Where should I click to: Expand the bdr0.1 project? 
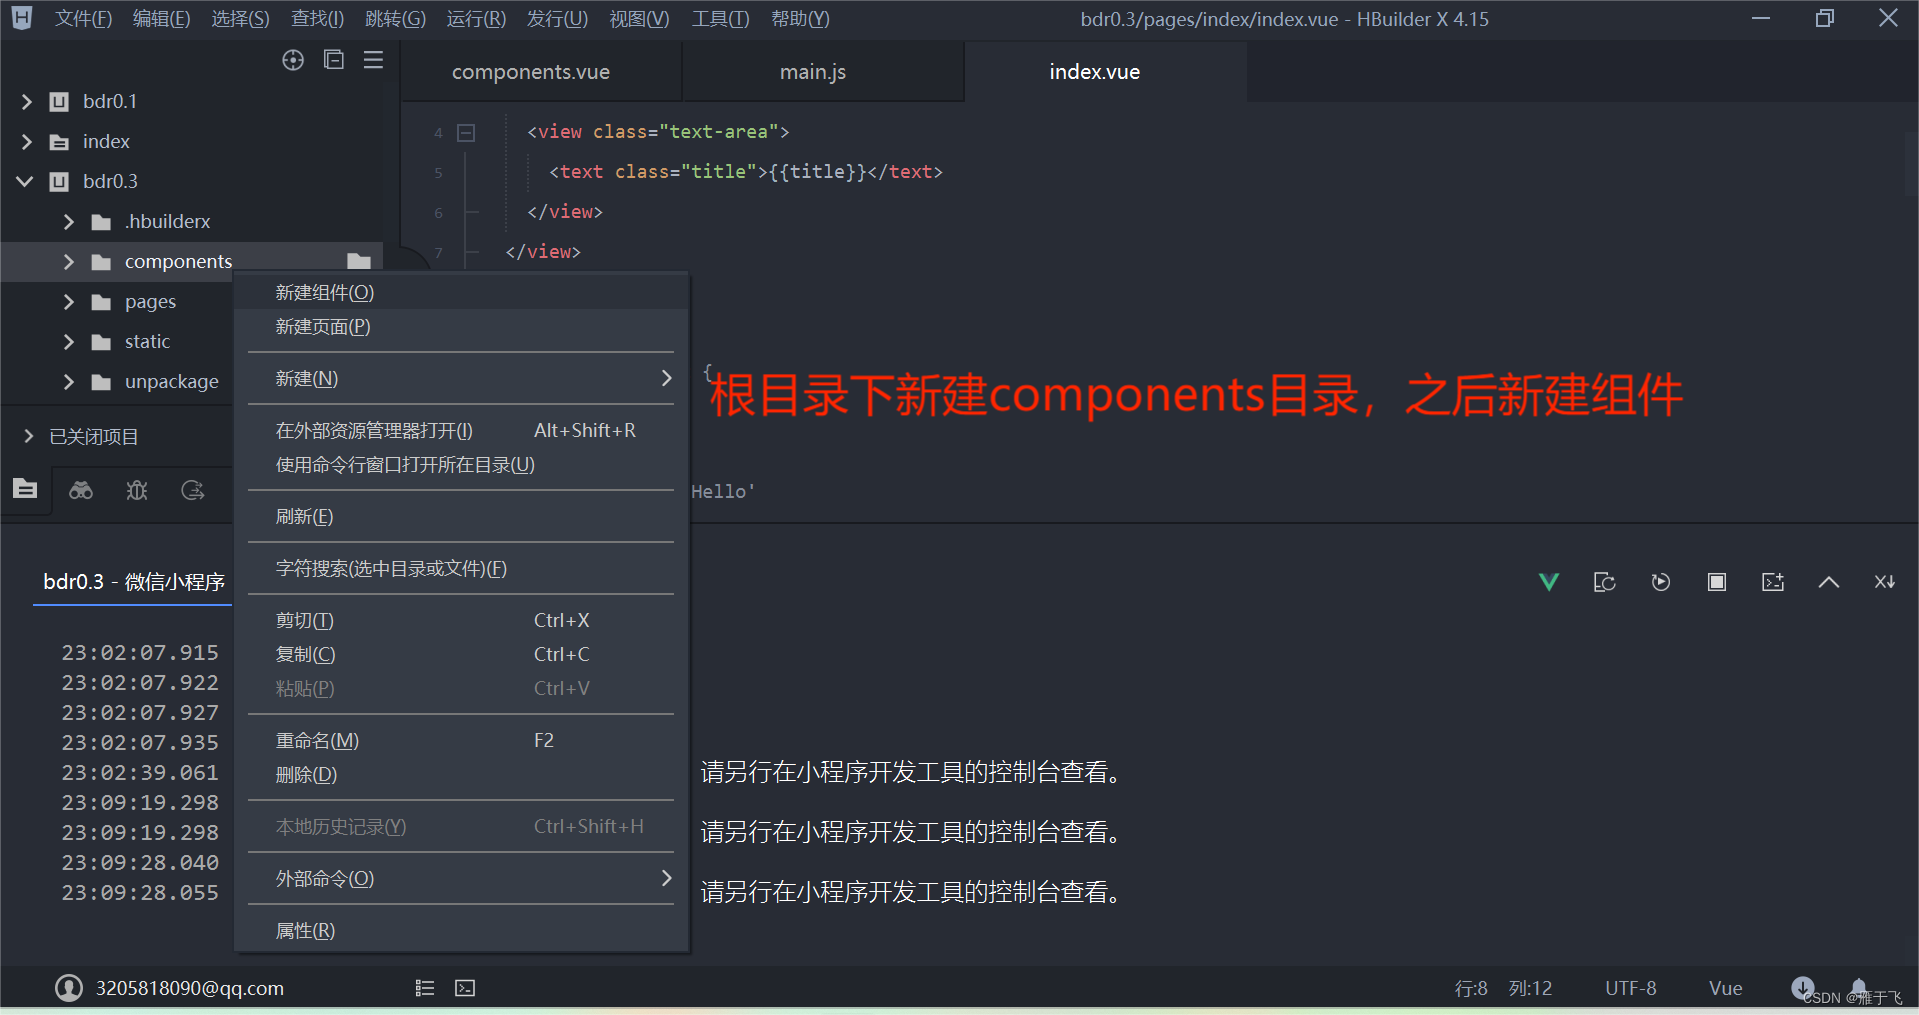coord(27,101)
